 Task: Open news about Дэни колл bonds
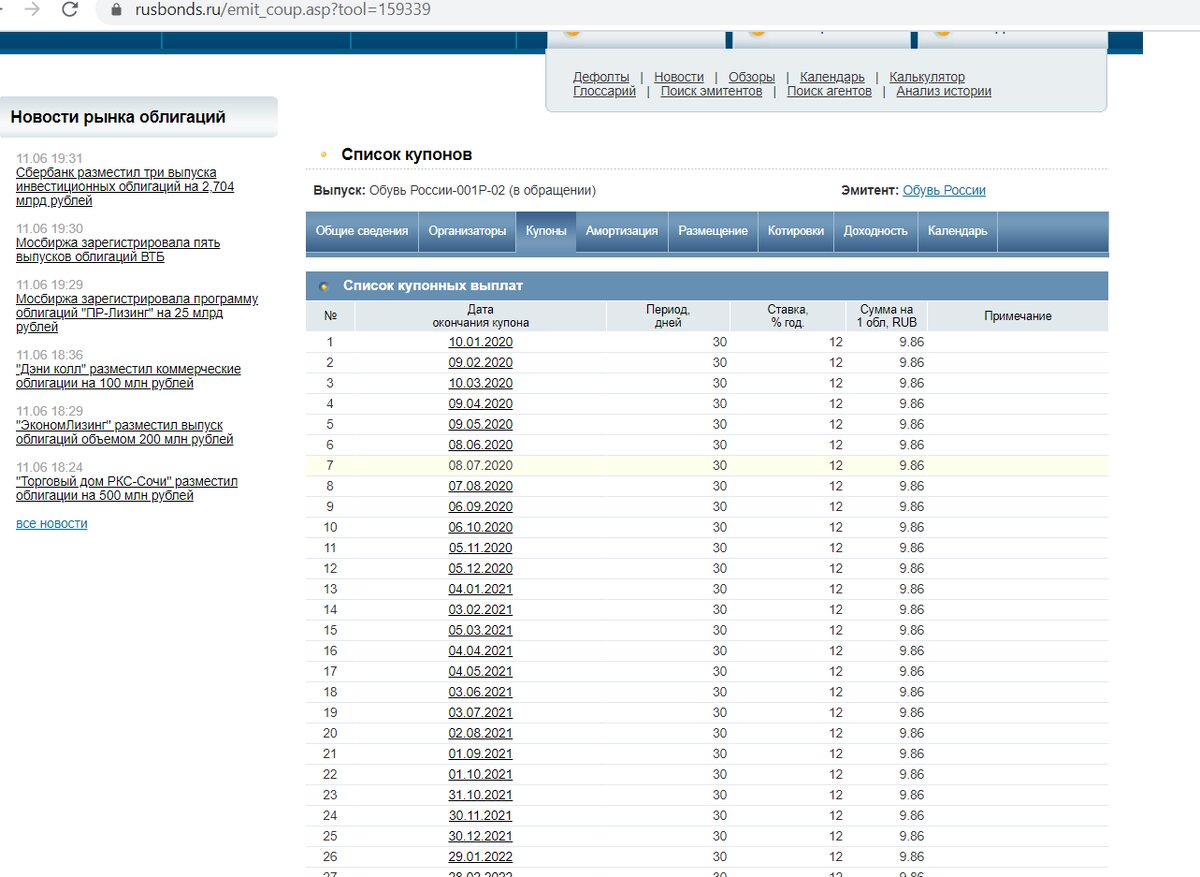pos(128,376)
